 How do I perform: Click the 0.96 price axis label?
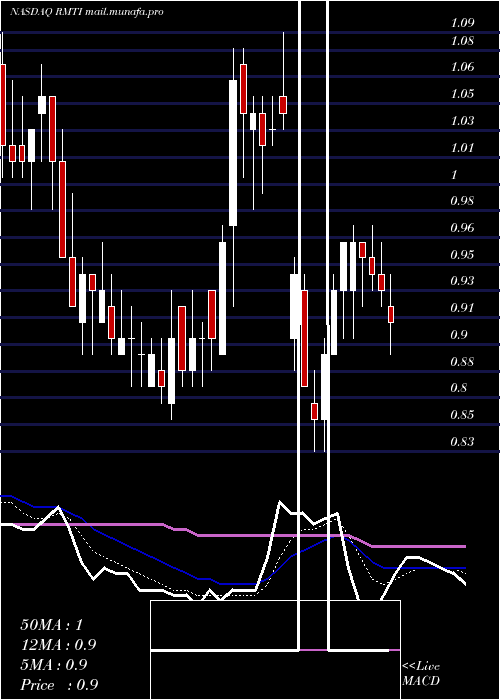pos(462,228)
